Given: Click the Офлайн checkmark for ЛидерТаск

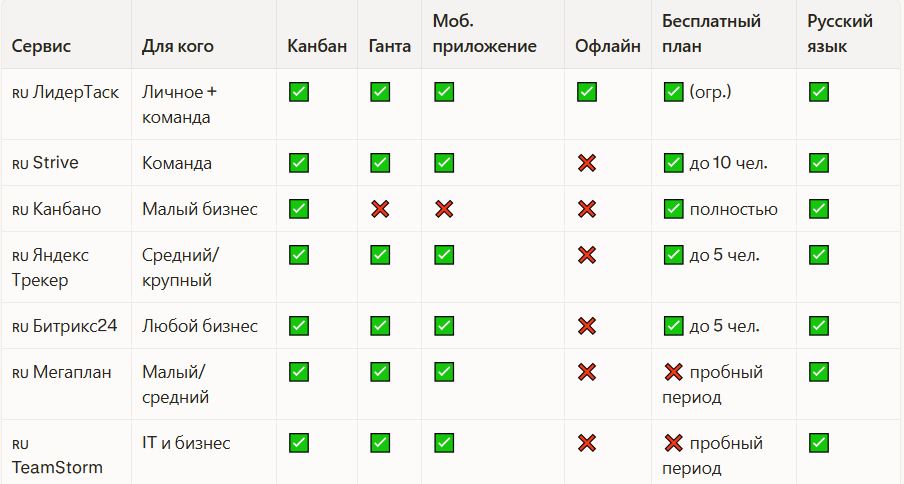Looking at the screenshot, I should tap(587, 93).
